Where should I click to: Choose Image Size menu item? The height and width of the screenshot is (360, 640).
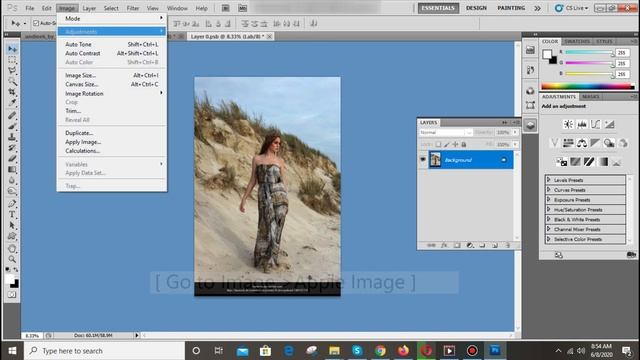point(111,75)
